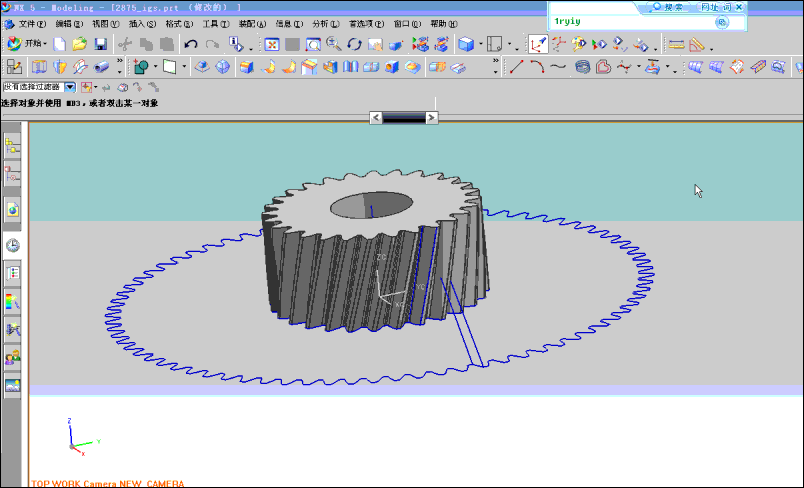Open the rainbow color palette sidebar tab
This screenshot has width=804, height=488.
(12, 301)
